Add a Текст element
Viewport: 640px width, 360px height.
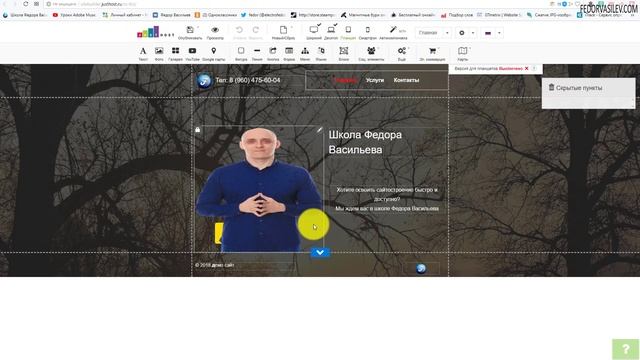click(143, 51)
